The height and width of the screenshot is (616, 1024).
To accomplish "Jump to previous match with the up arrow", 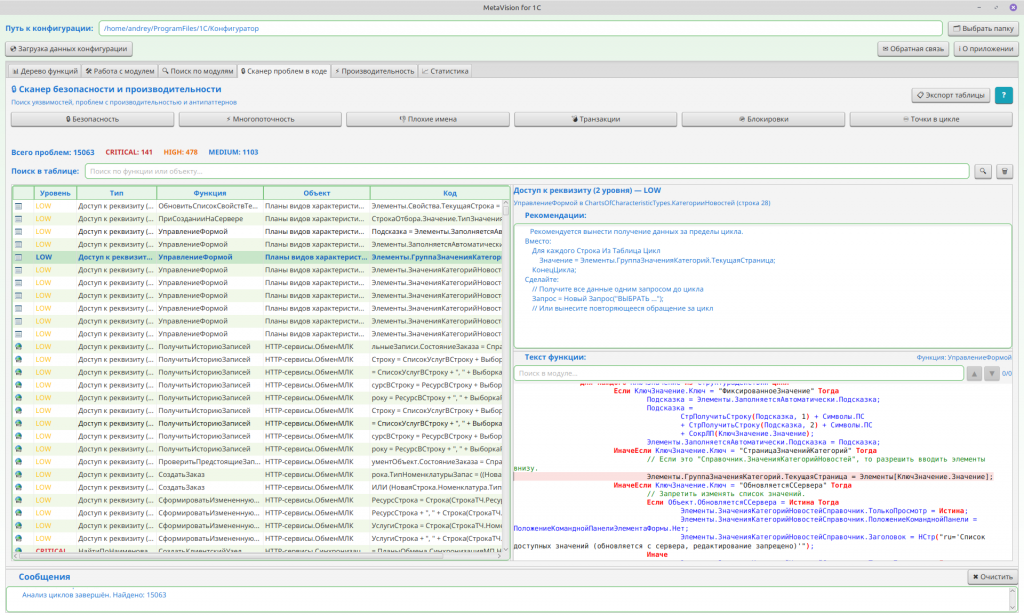I will click(974, 373).
